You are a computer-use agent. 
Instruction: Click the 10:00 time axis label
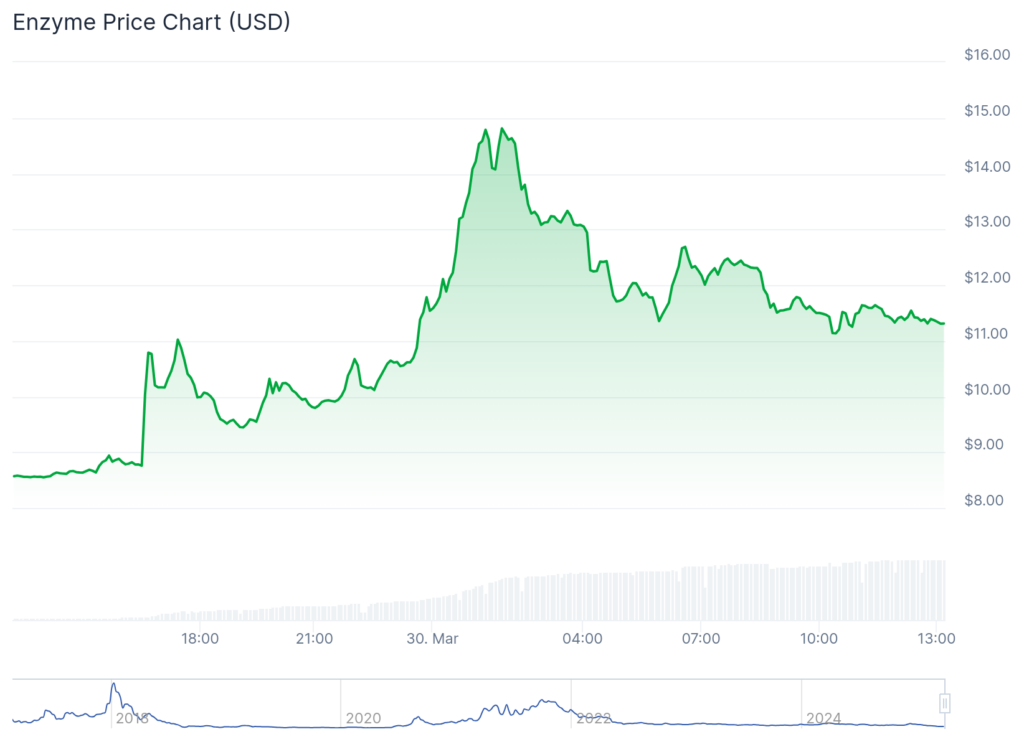[819, 638]
